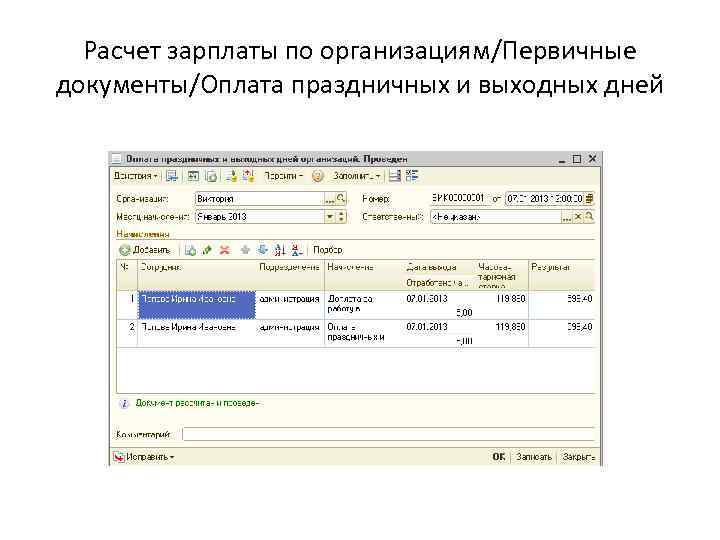The height and width of the screenshot is (540, 720).
Task: Click the first toolbar icon after Действия
Action: click(x=172, y=176)
